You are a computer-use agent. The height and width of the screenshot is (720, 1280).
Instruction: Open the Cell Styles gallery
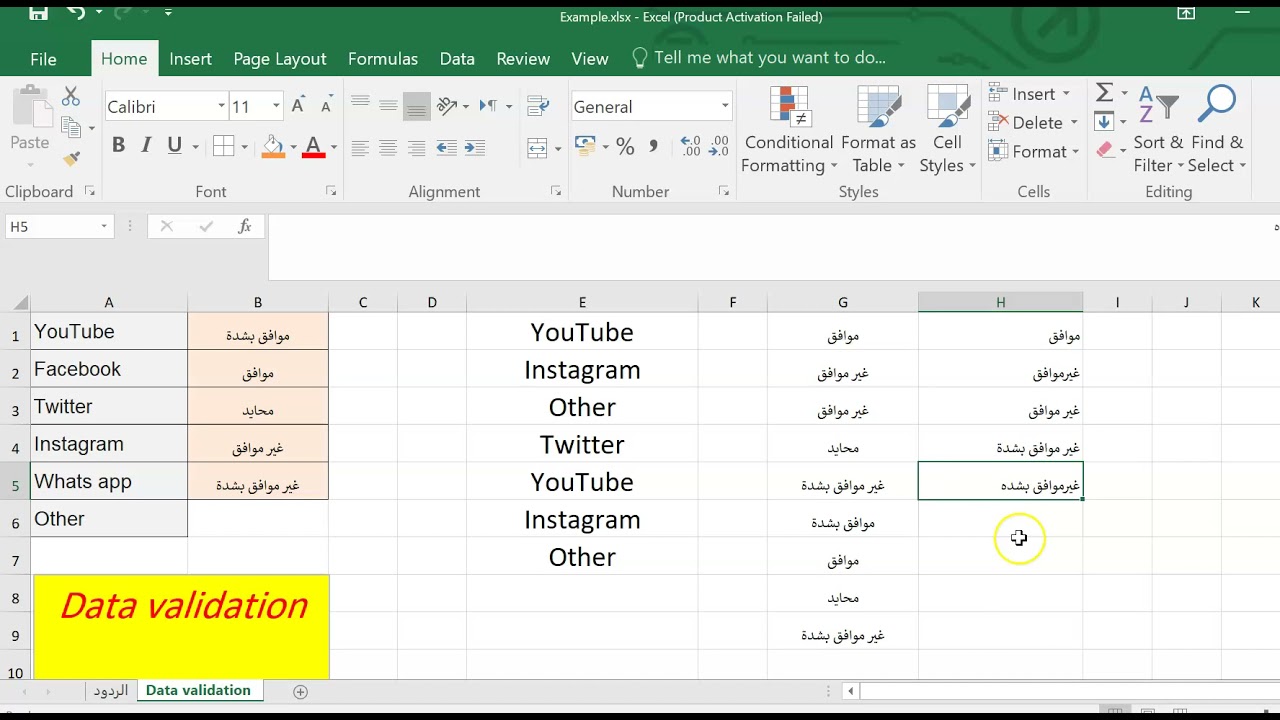pyautogui.click(x=947, y=130)
